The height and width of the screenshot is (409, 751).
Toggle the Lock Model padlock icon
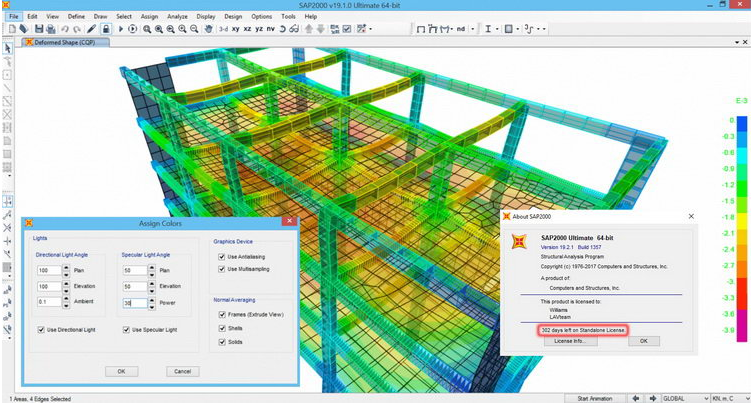coord(106,29)
